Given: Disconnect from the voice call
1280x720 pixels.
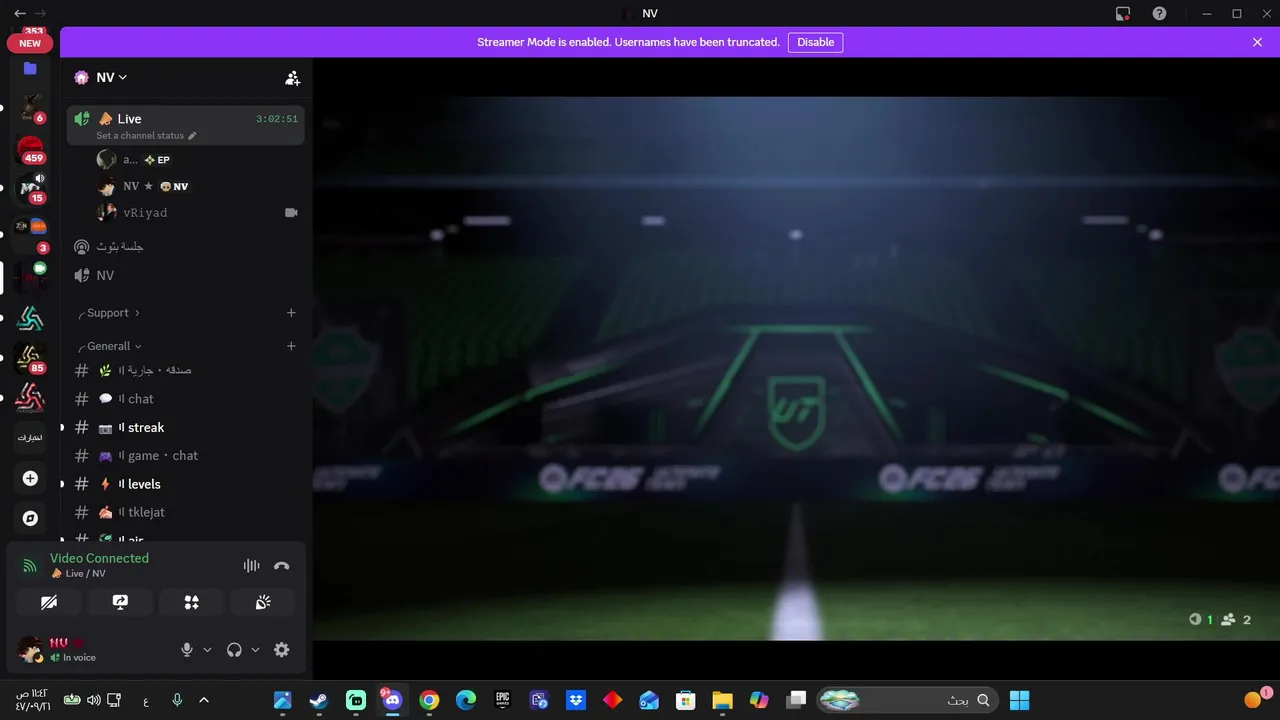Looking at the screenshot, I should click(x=282, y=566).
